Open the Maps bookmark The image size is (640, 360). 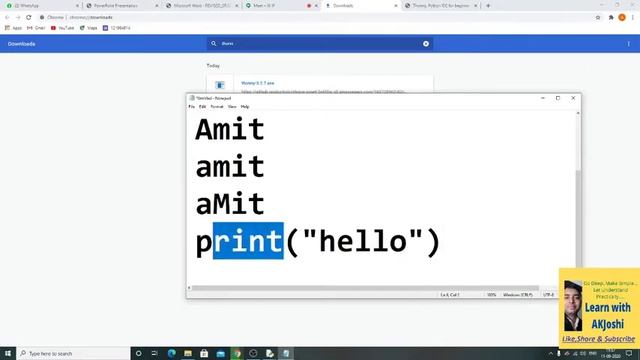[89, 28]
